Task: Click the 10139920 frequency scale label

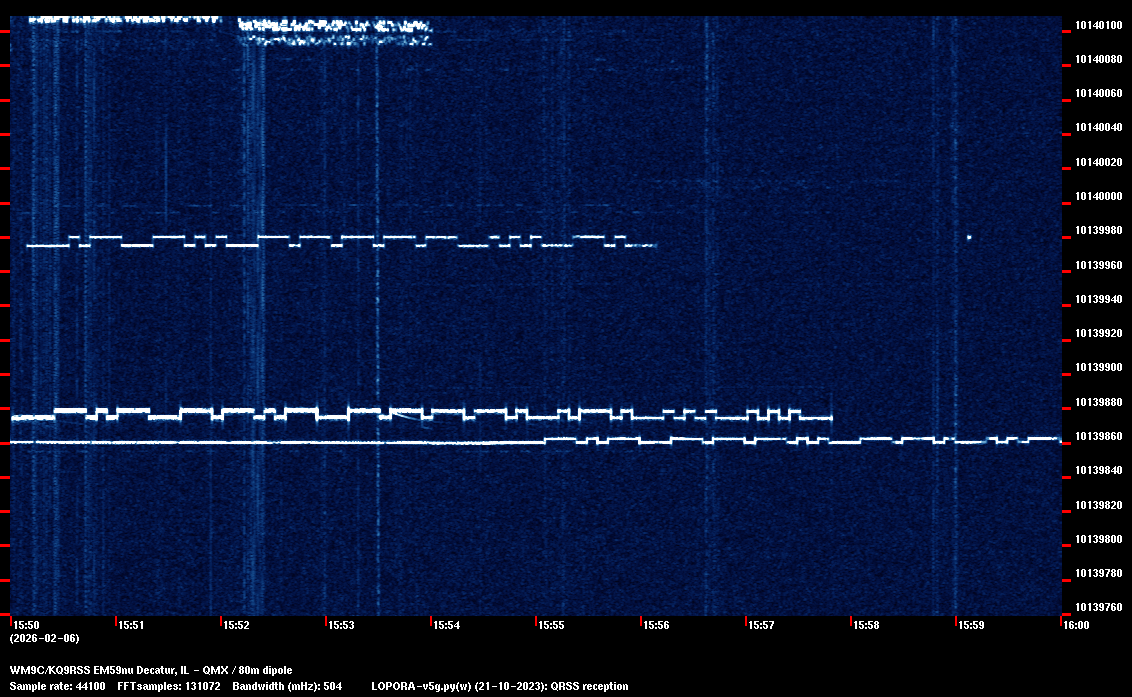Action: click(x=1097, y=333)
